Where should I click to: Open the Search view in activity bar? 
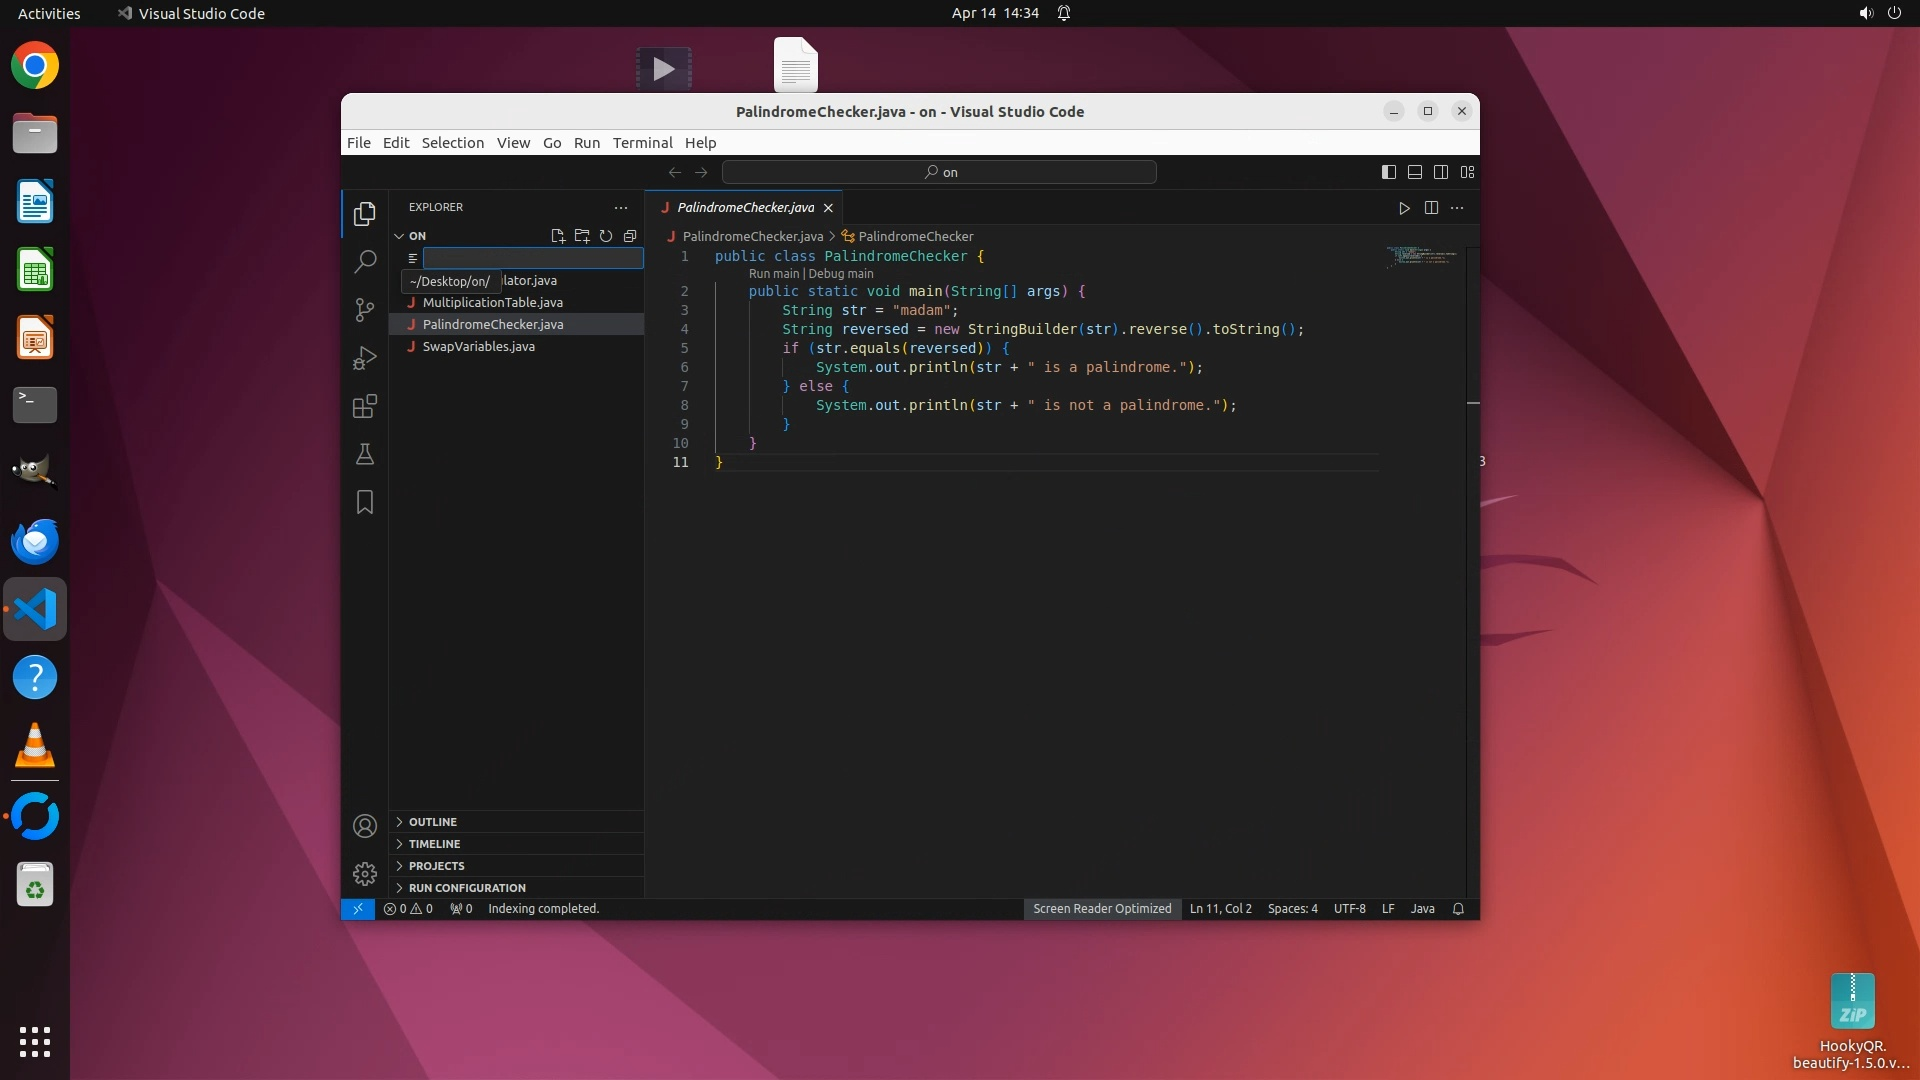tap(365, 262)
